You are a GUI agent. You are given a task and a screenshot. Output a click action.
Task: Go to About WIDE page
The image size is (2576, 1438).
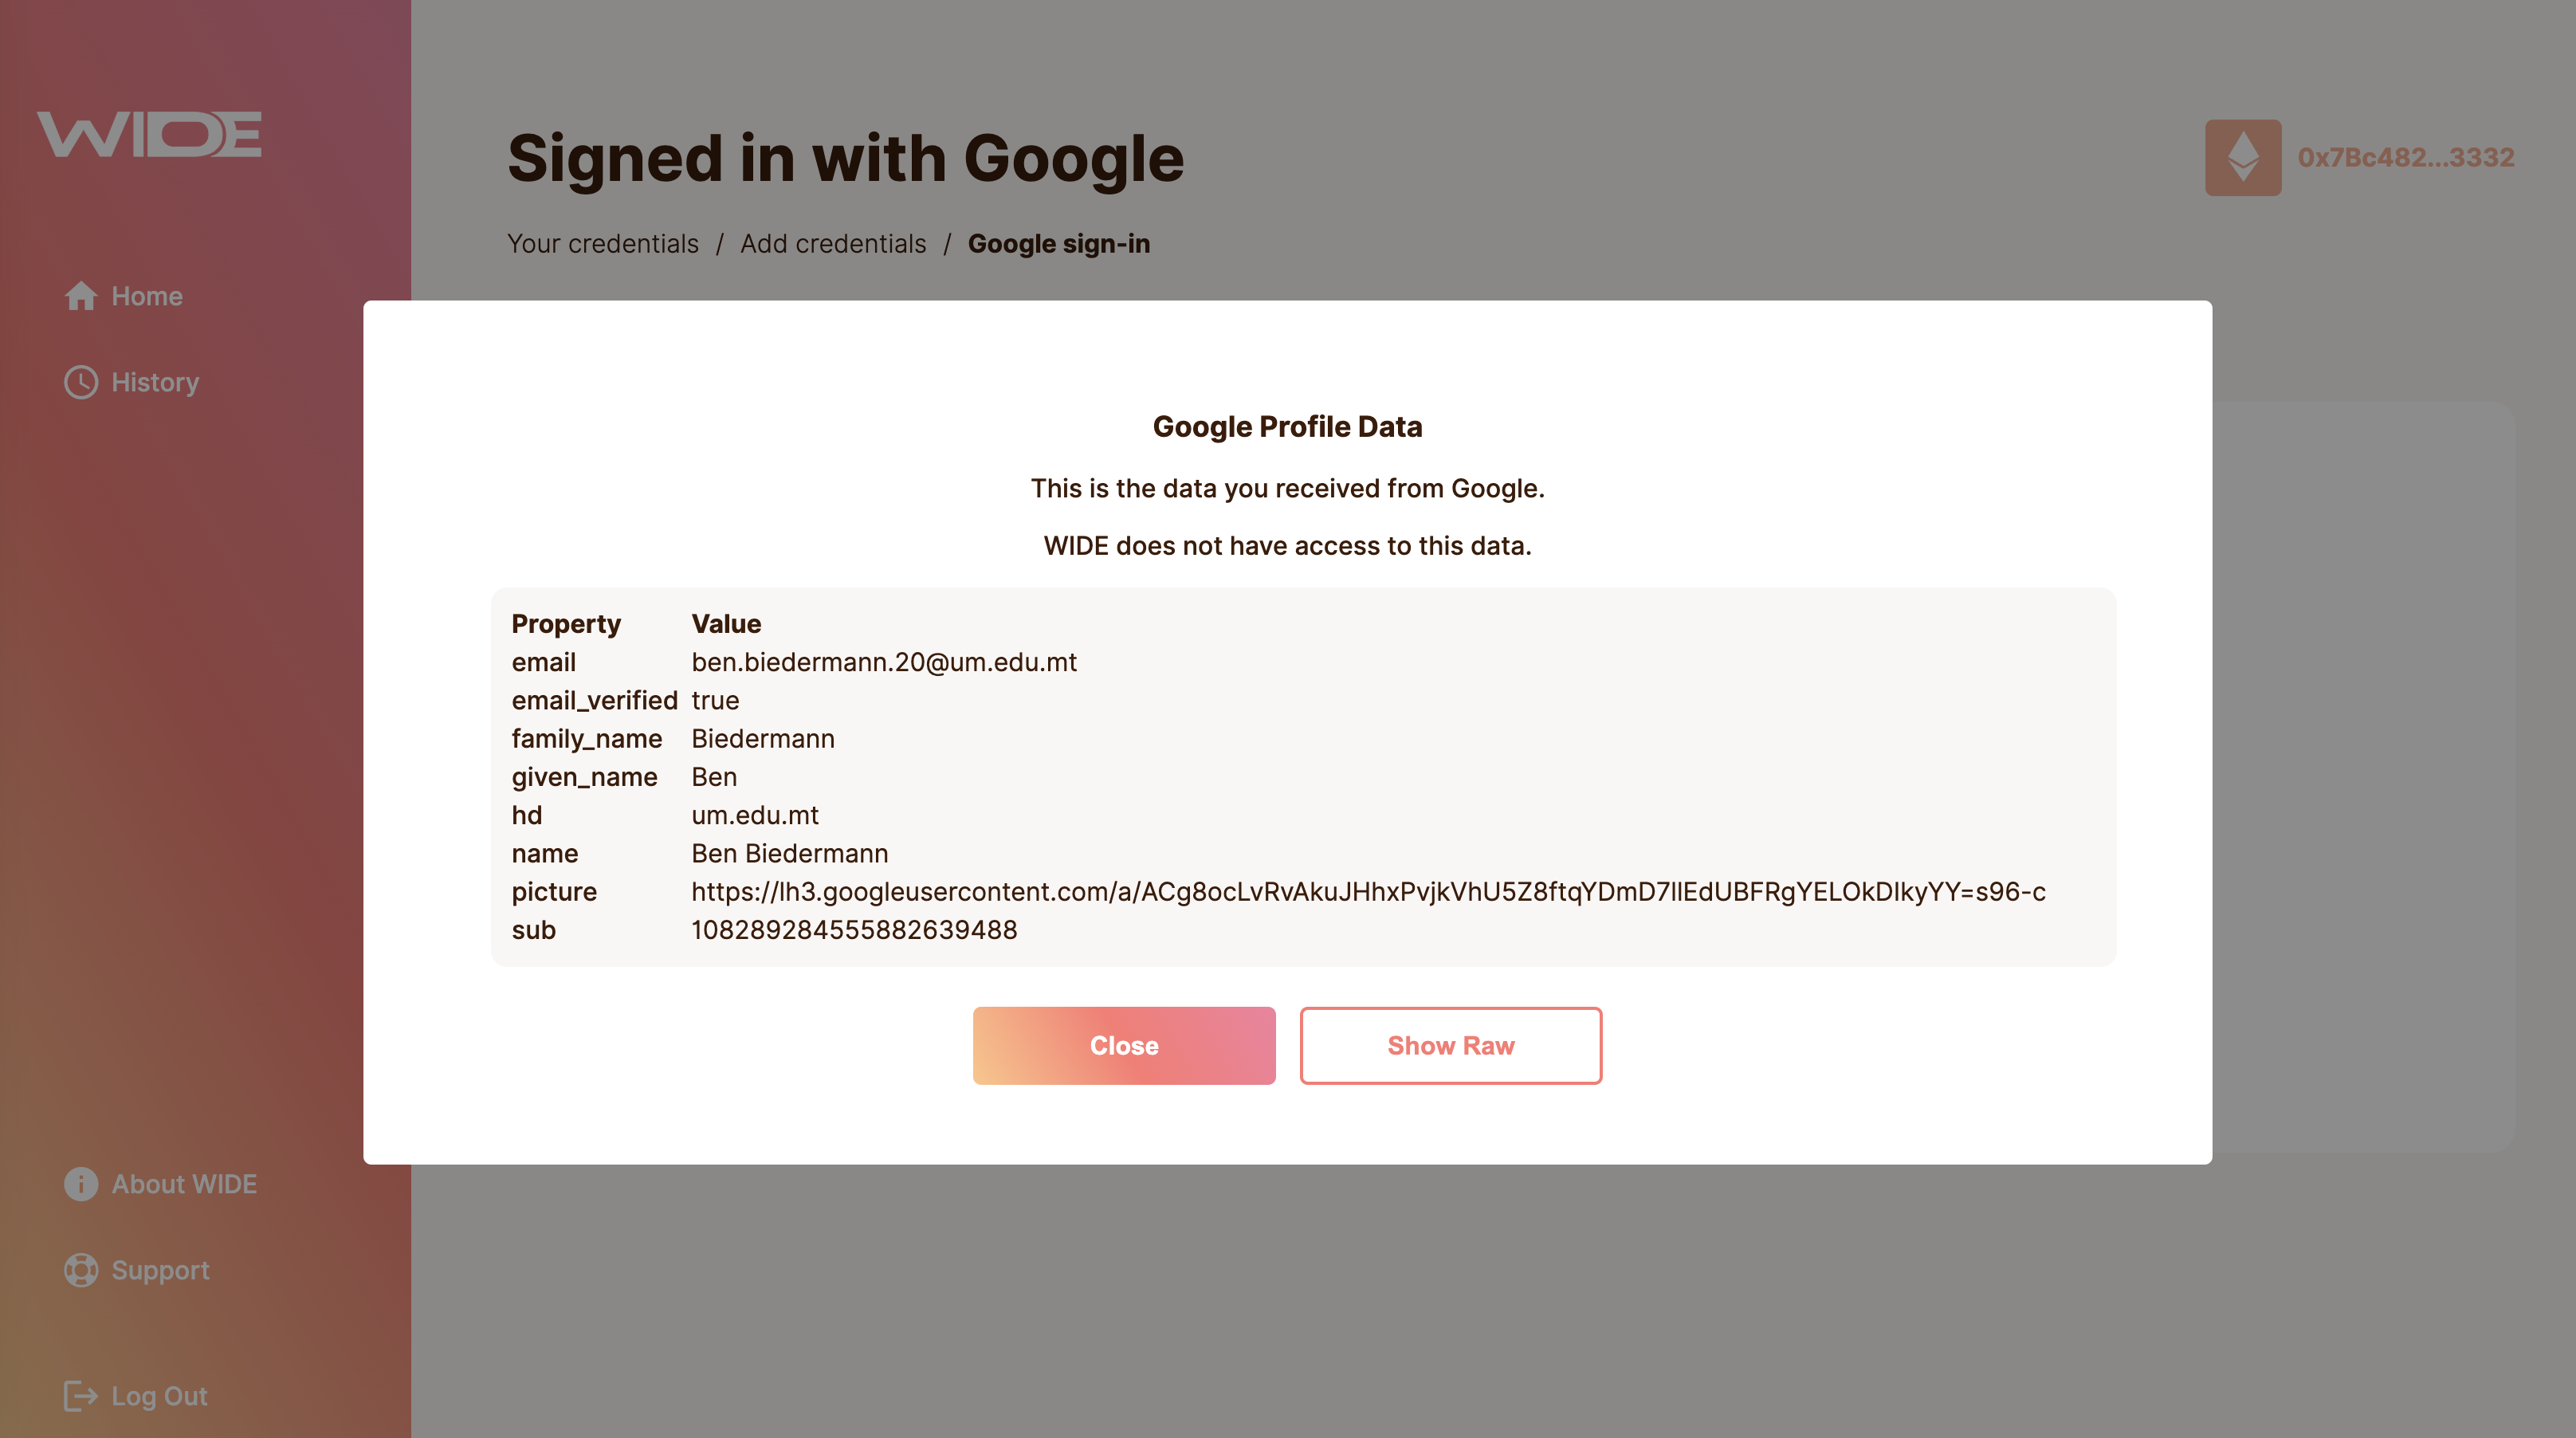[x=184, y=1184]
